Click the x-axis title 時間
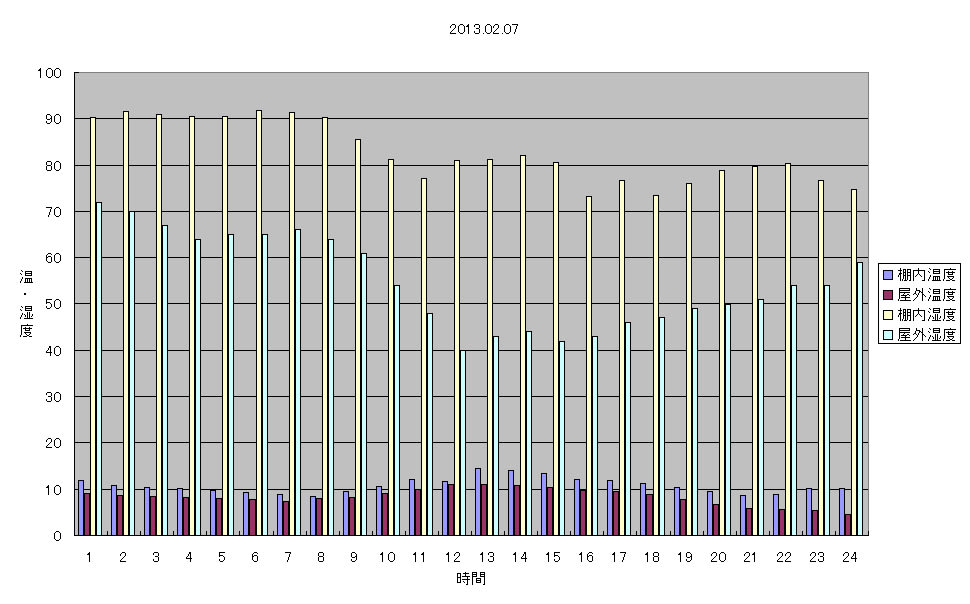The height and width of the screenshot is (604, 970). pos(471,579)
